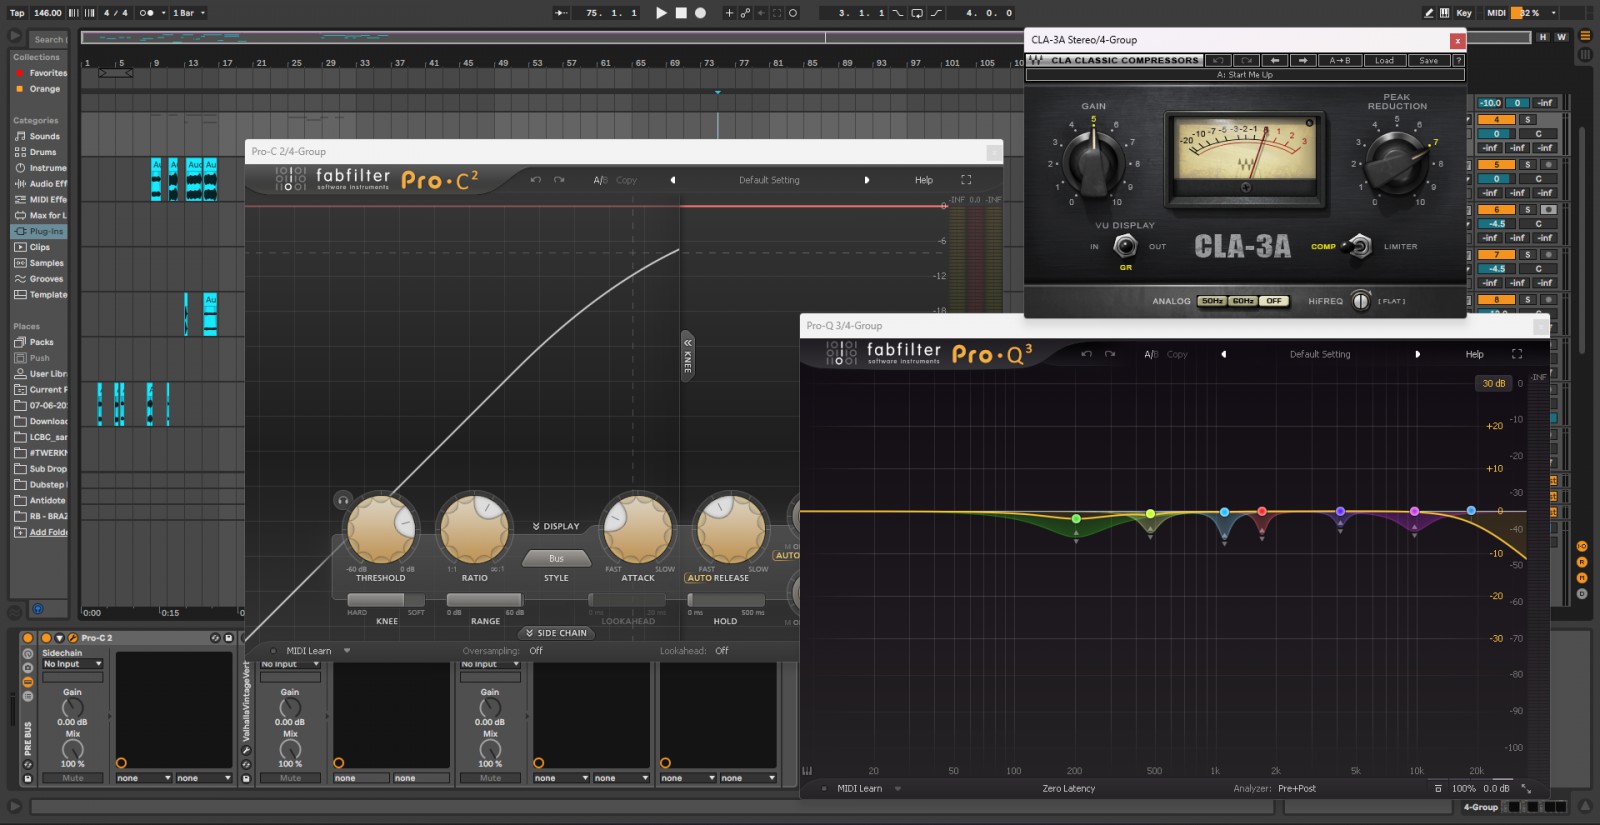
Task: Click Tap tempo button
Action: pyautogui.click(x=17, y=13)
